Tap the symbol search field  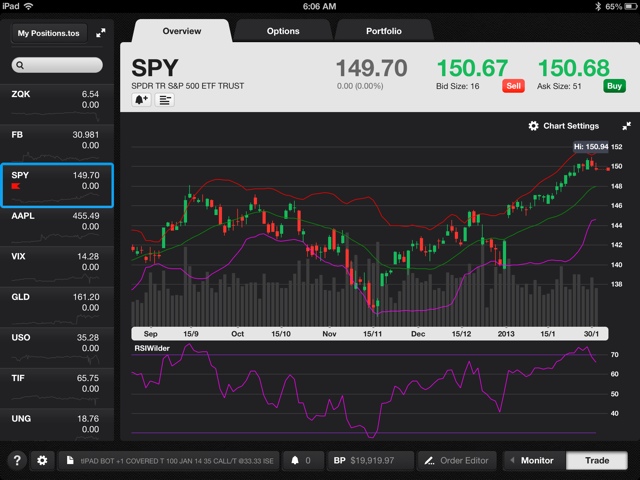57,65
